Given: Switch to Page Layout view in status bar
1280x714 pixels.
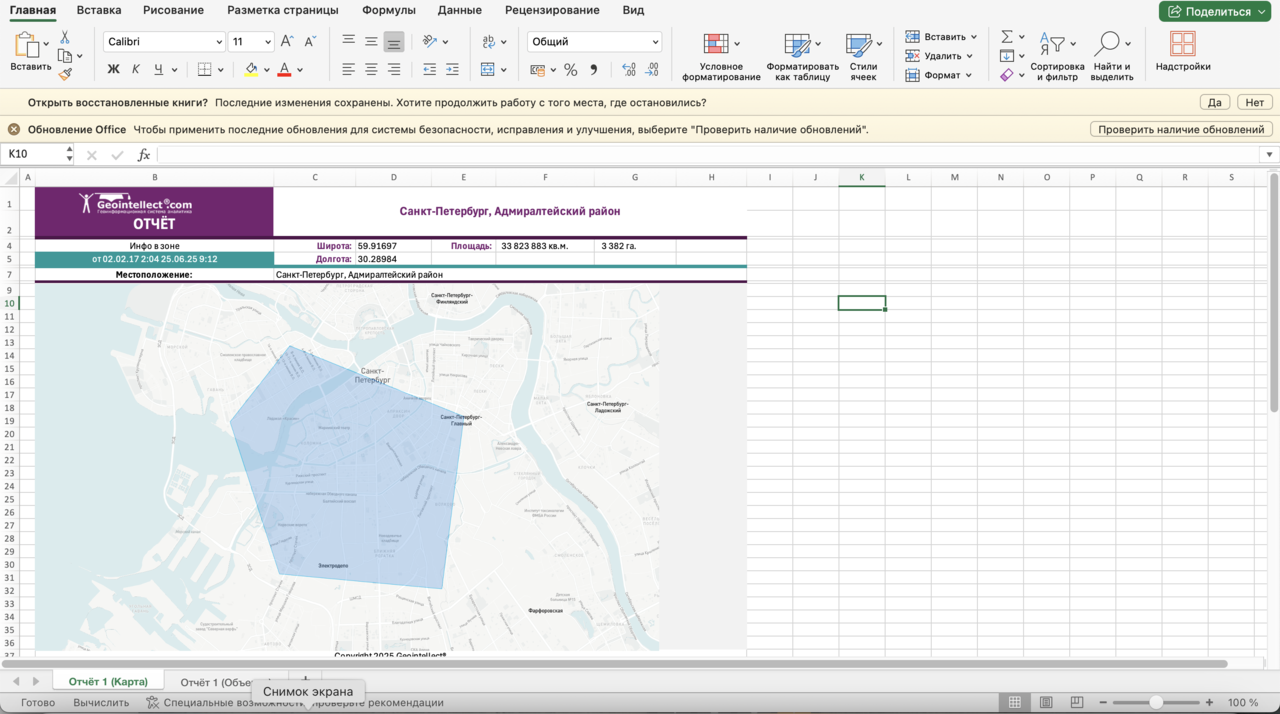Looking at the screenshot, I should point(1046,703).
